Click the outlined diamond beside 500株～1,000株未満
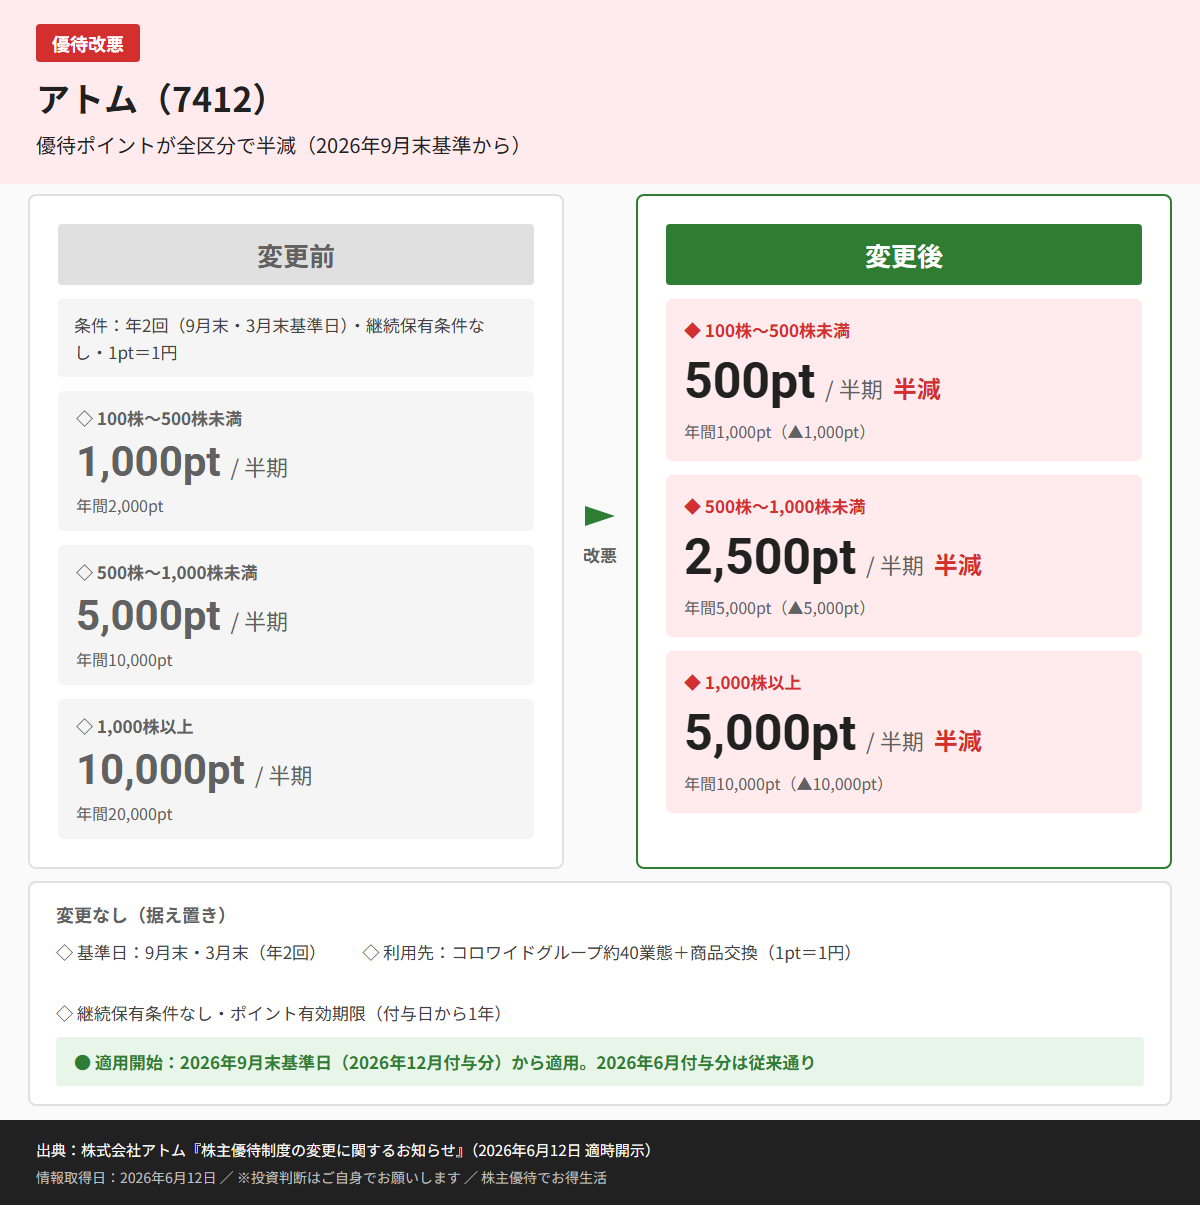Image resolution: width=1200 pixels, height=1229 pixels. [85, 573]
